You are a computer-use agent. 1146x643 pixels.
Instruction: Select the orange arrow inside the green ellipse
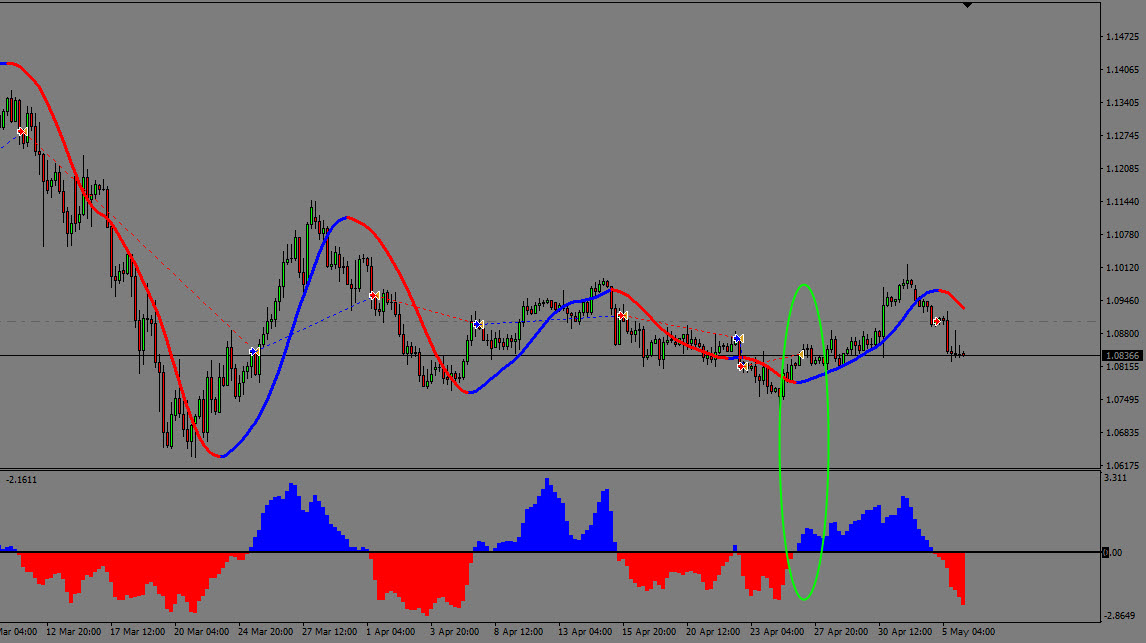(802, 354)
